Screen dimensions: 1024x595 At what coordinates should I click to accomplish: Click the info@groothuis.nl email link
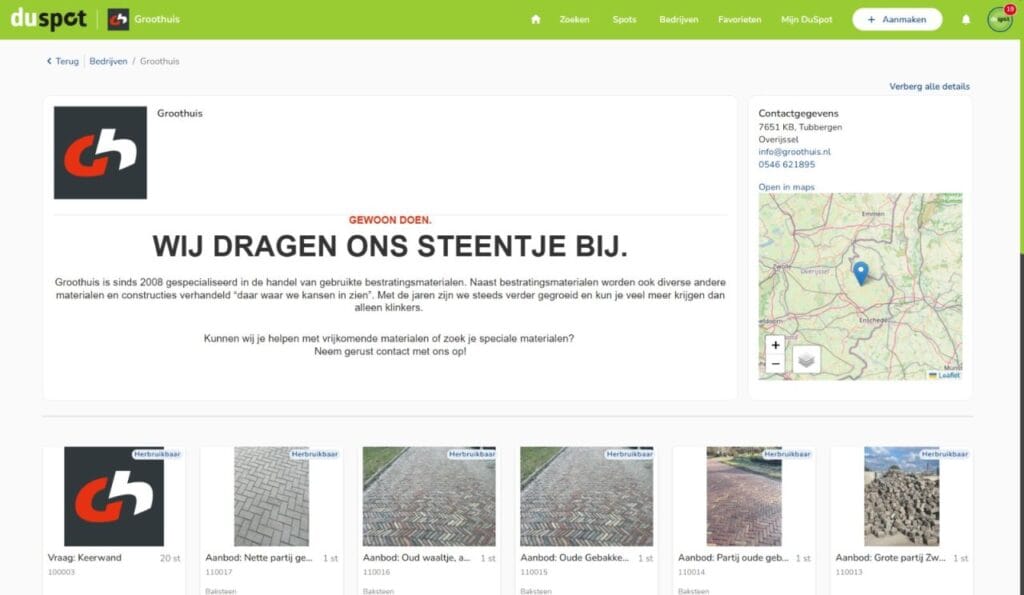tap(794, 152)
